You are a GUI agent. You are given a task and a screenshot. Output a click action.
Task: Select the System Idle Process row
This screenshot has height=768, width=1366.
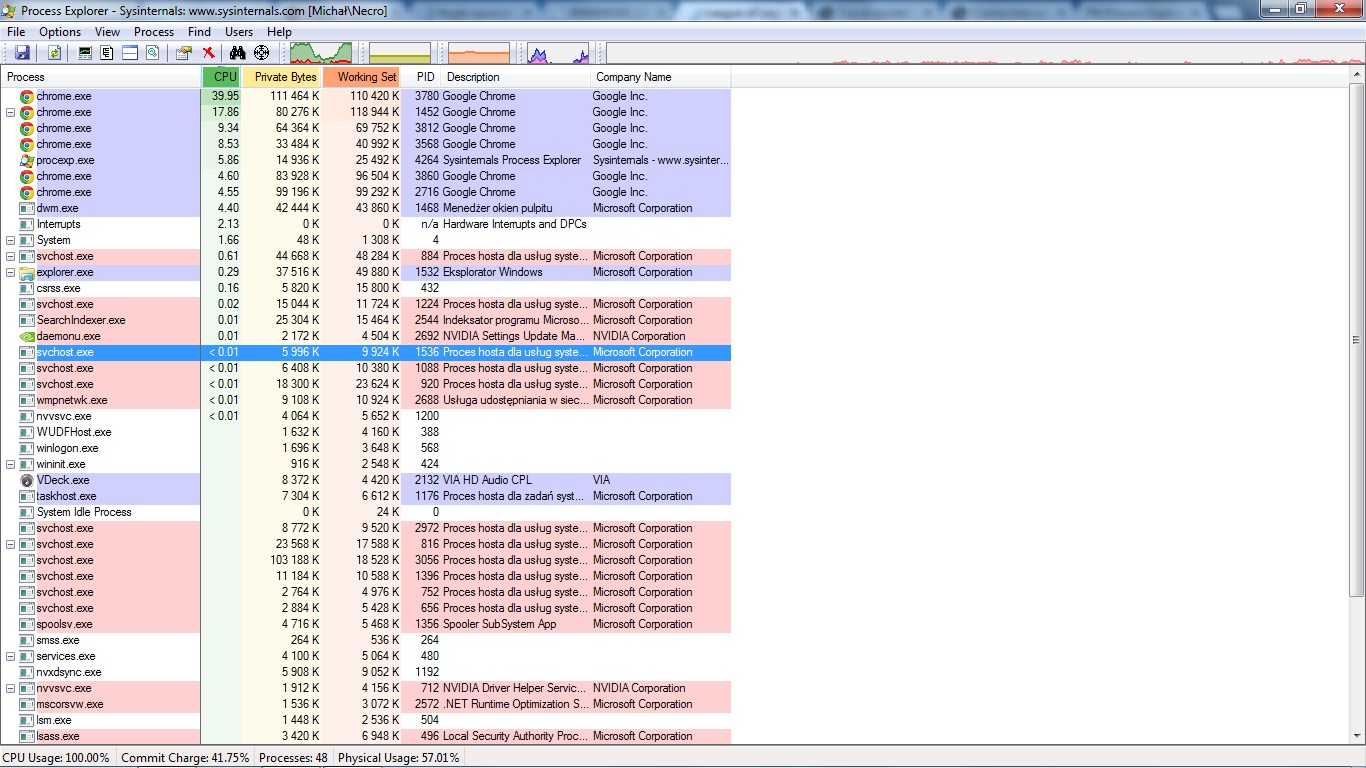click(366, 512)
